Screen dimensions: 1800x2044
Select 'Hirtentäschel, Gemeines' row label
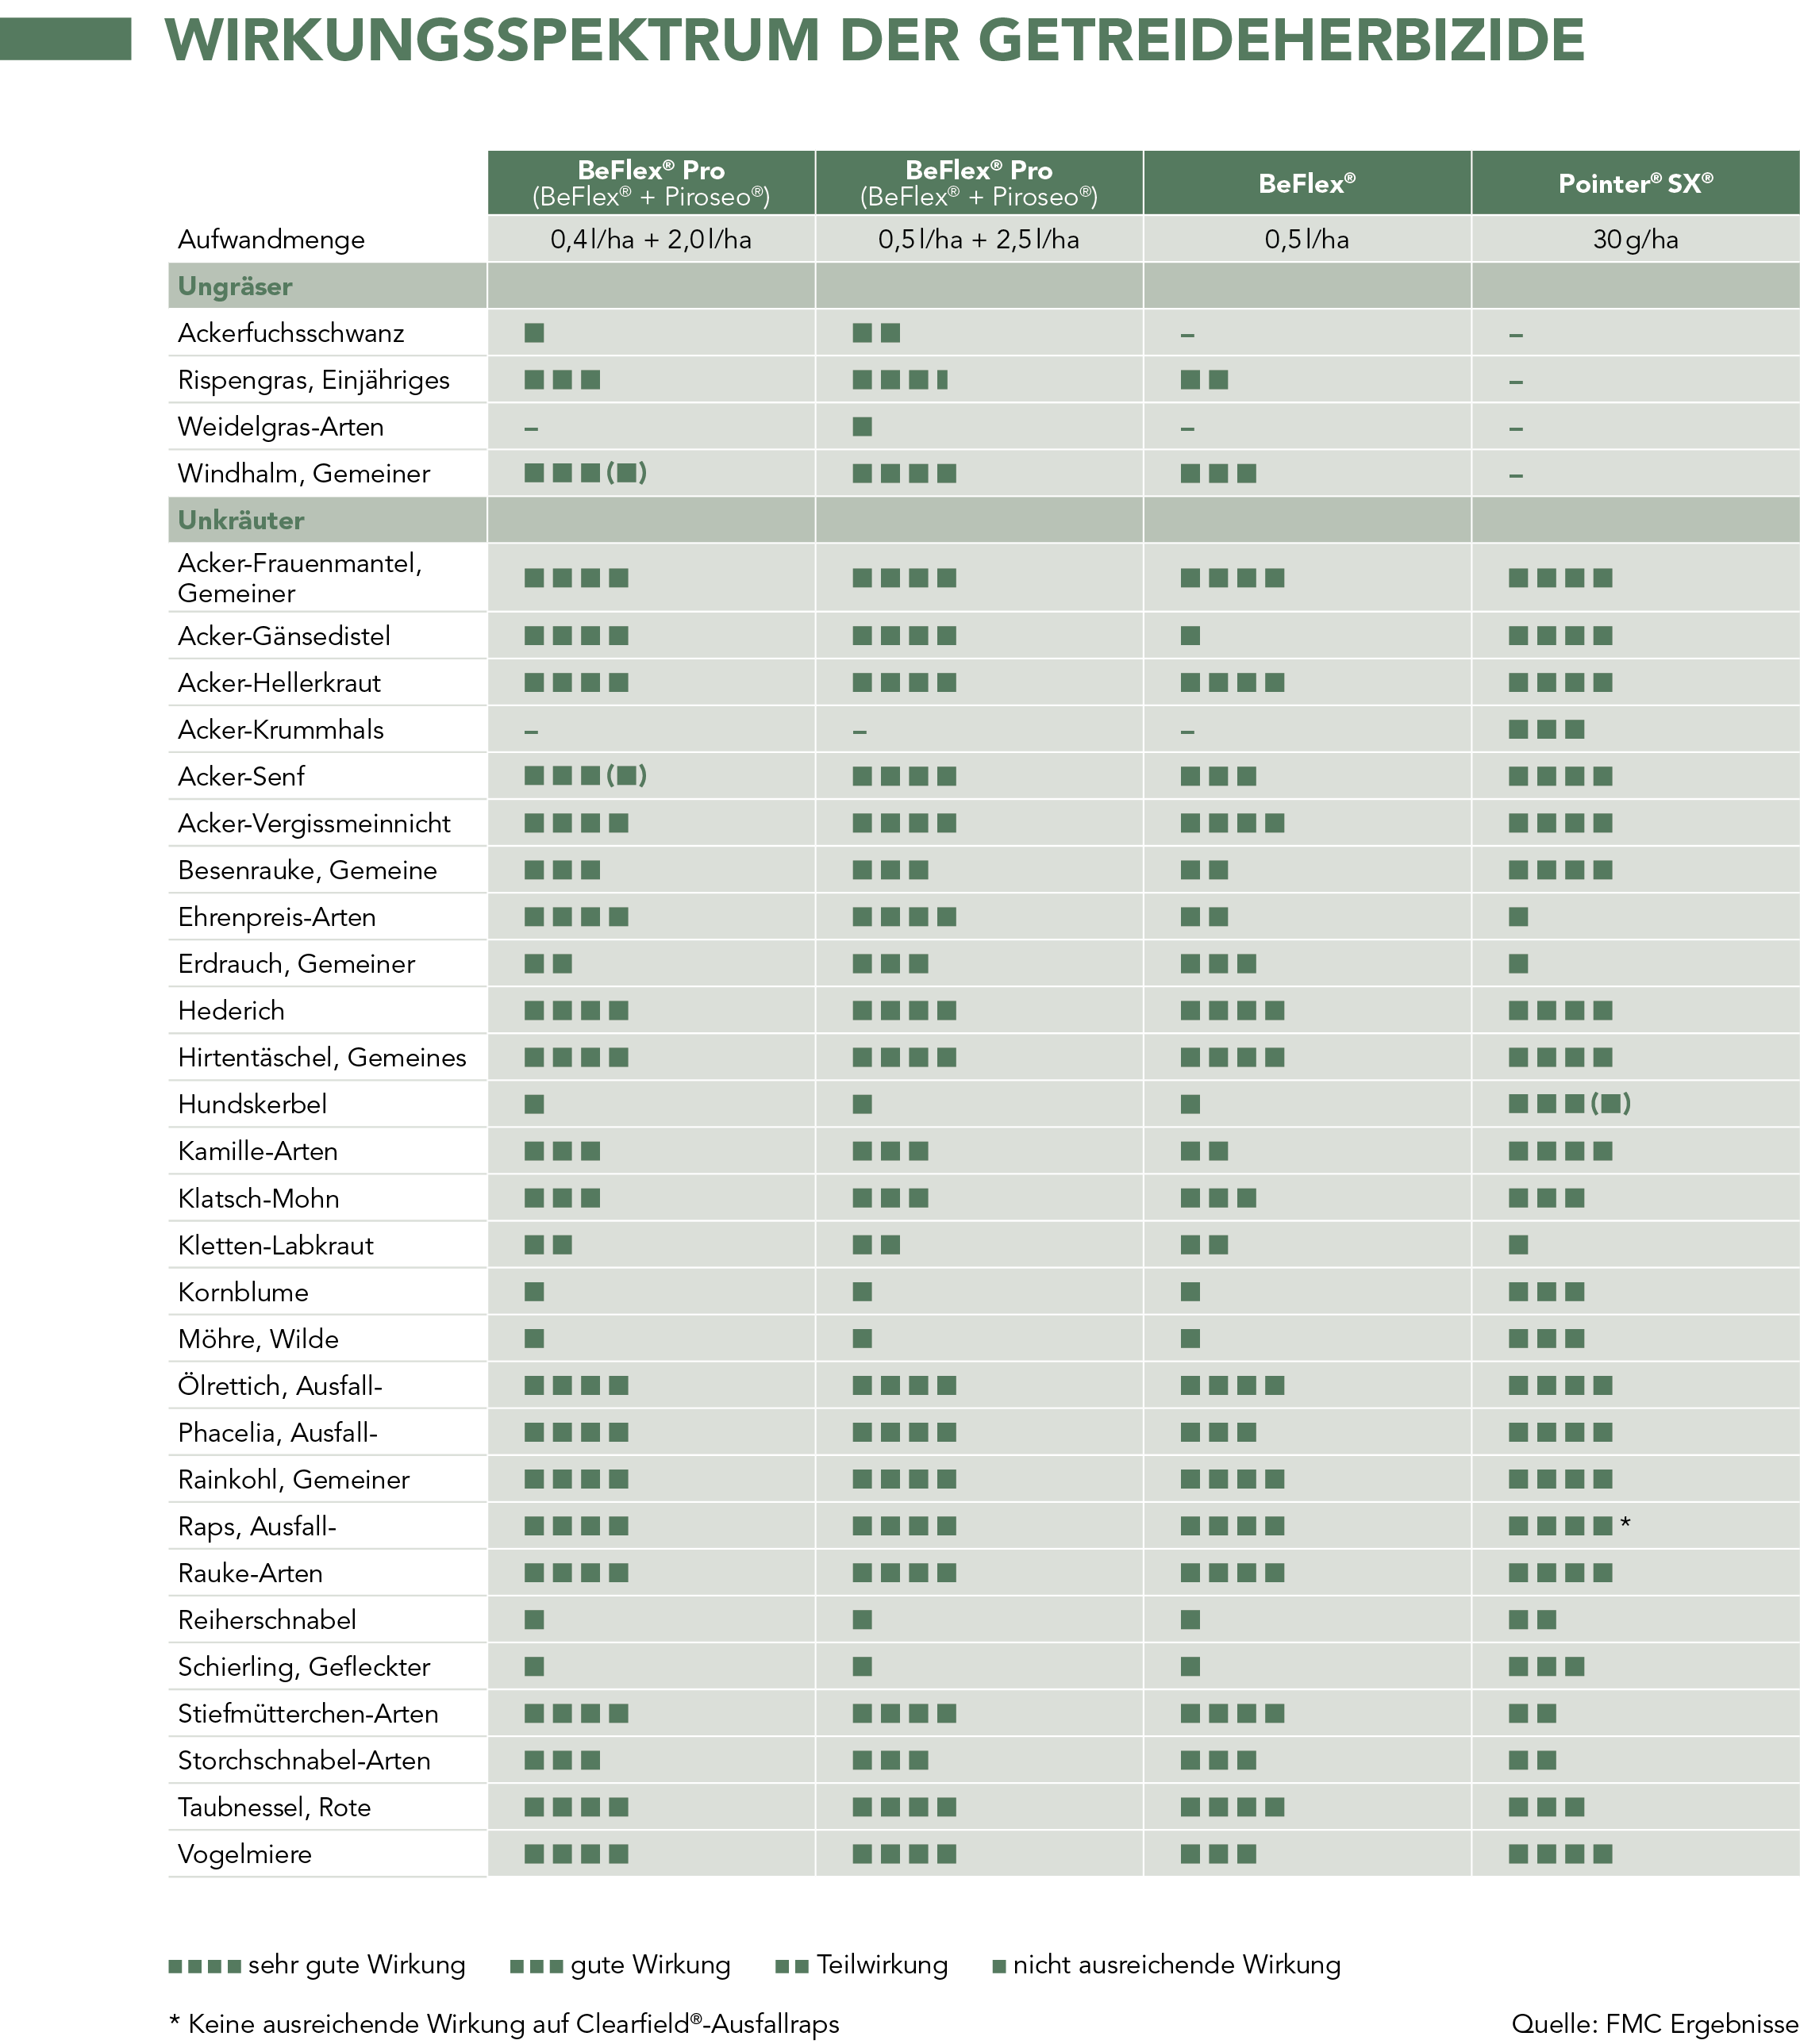click(x=322, y=1058)
